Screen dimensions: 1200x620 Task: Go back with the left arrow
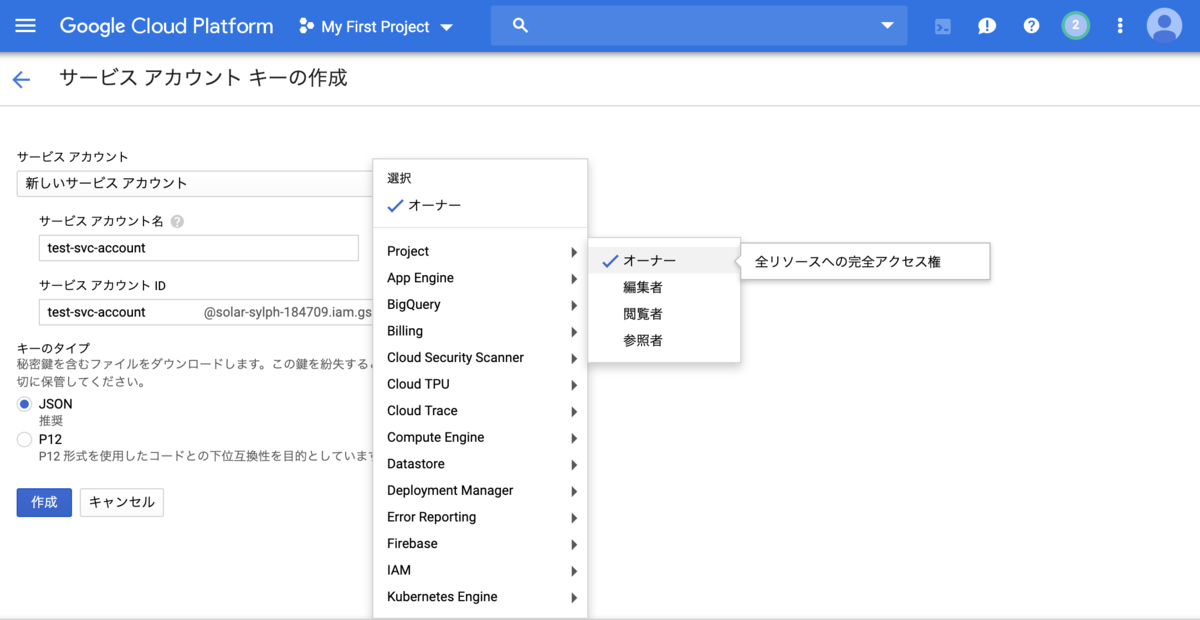point(21,80)
